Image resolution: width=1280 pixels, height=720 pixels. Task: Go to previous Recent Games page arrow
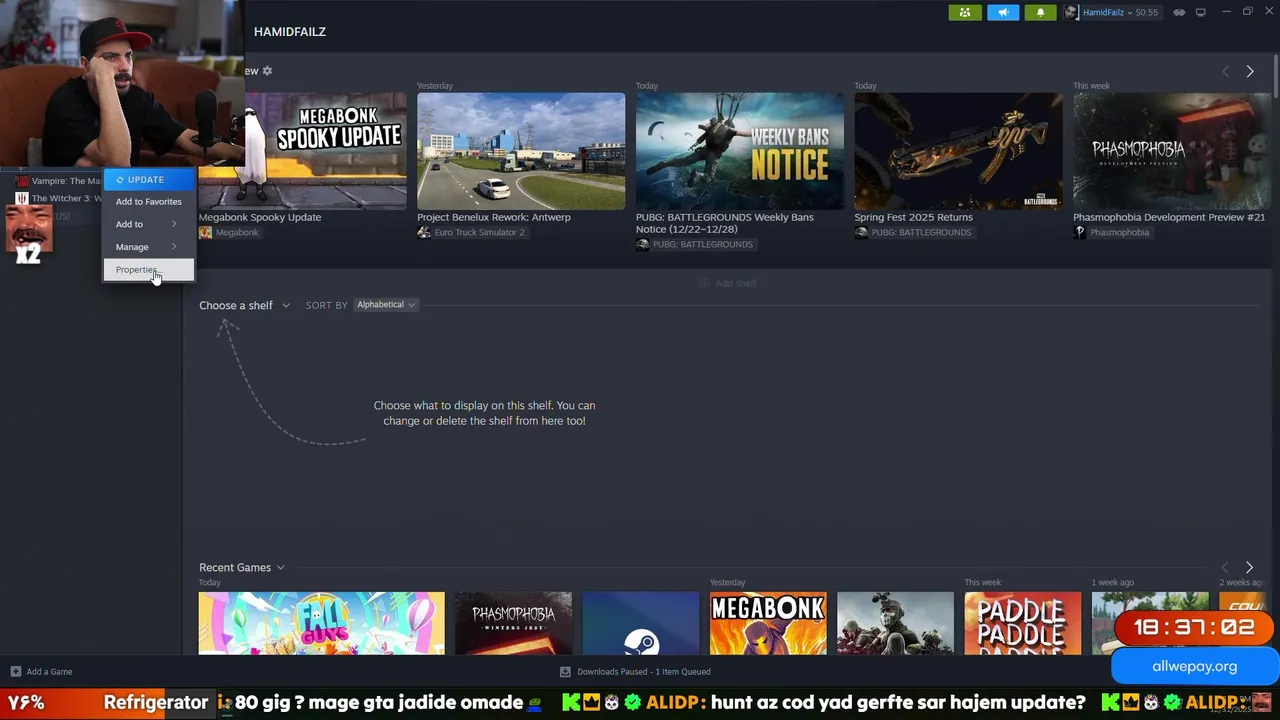click(1226, 568)
